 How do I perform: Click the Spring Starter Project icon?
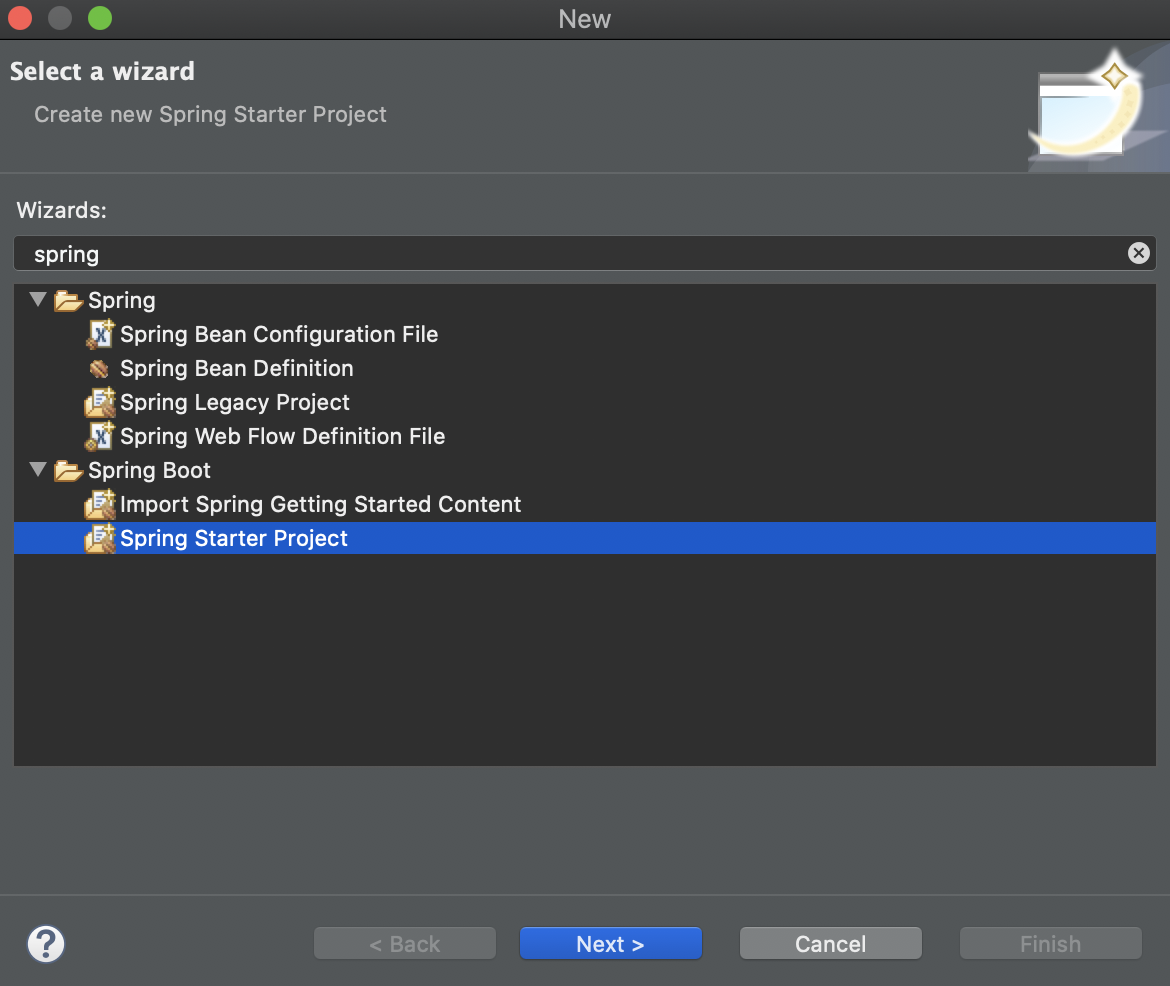click(x=100, y=538)
